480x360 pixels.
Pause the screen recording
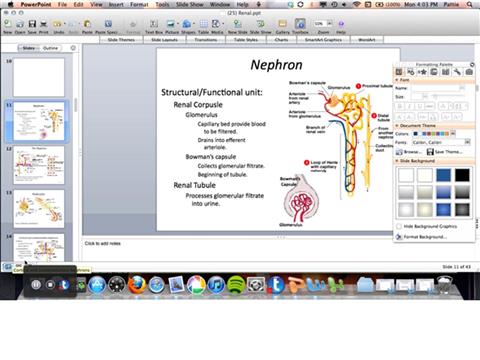click(x=36, y=285)
